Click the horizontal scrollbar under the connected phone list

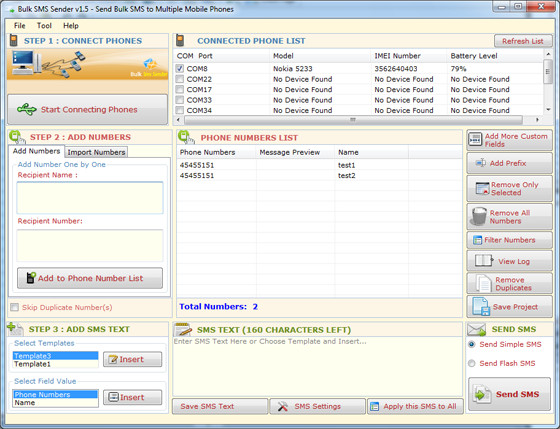pyautogui.click(x=353, y=120)
